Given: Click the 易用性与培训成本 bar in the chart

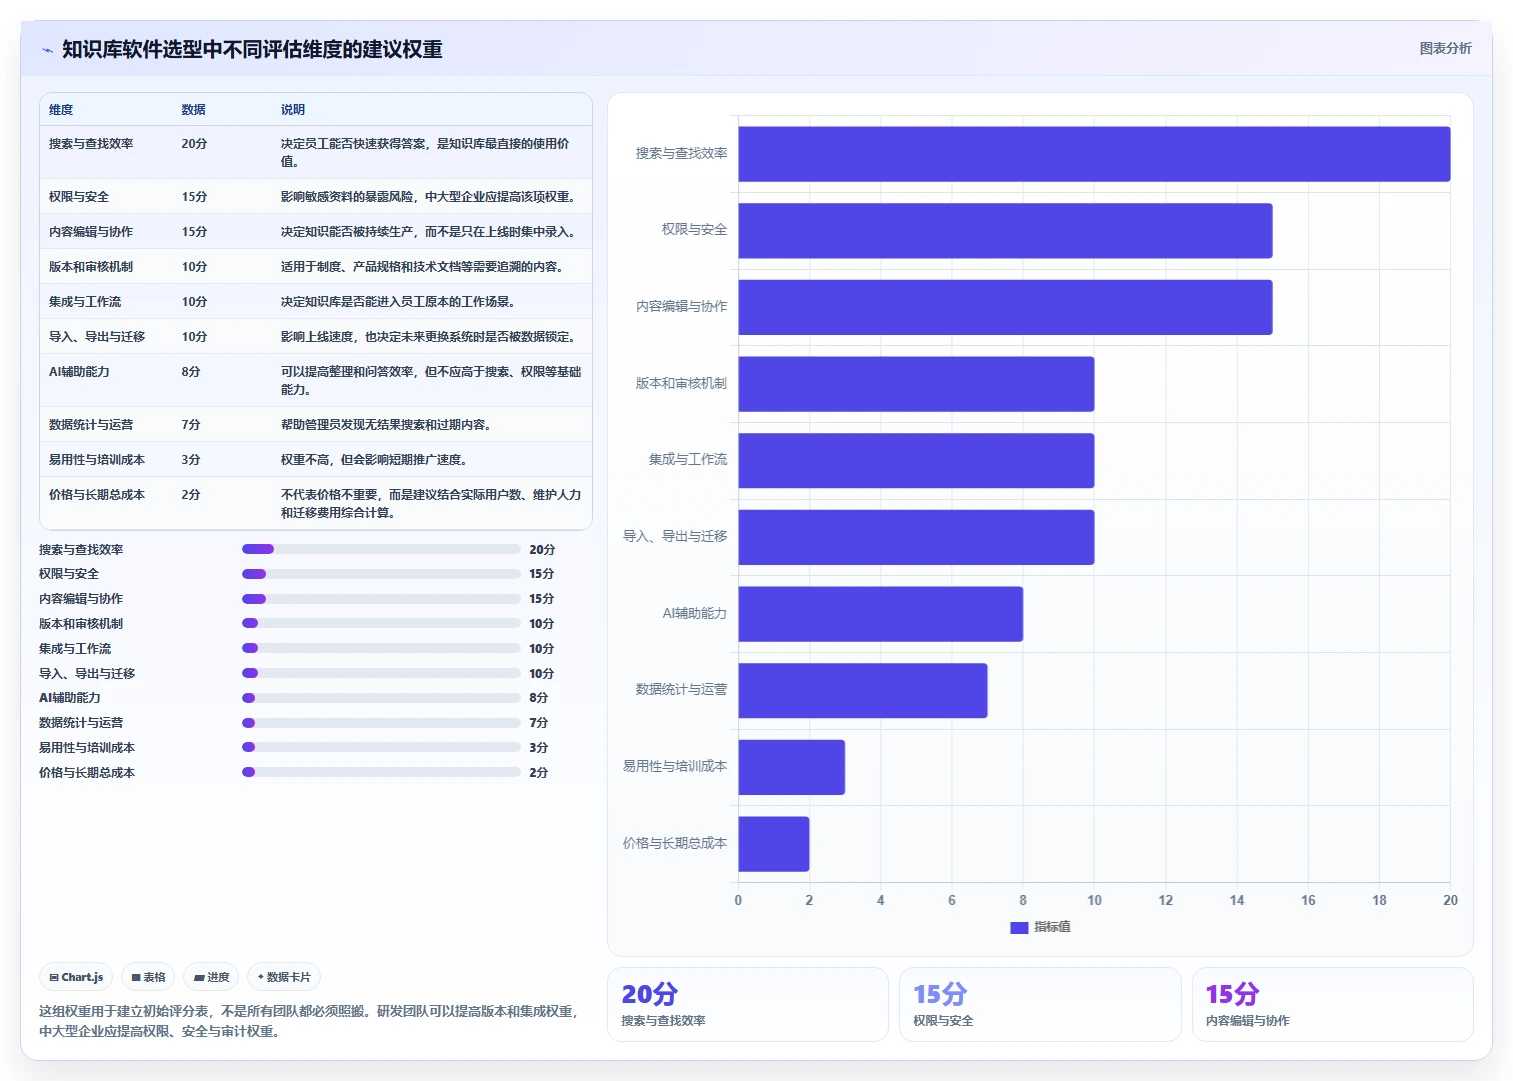Looking at the screenshot, I should pyautogui.click(x=792, y=767).
